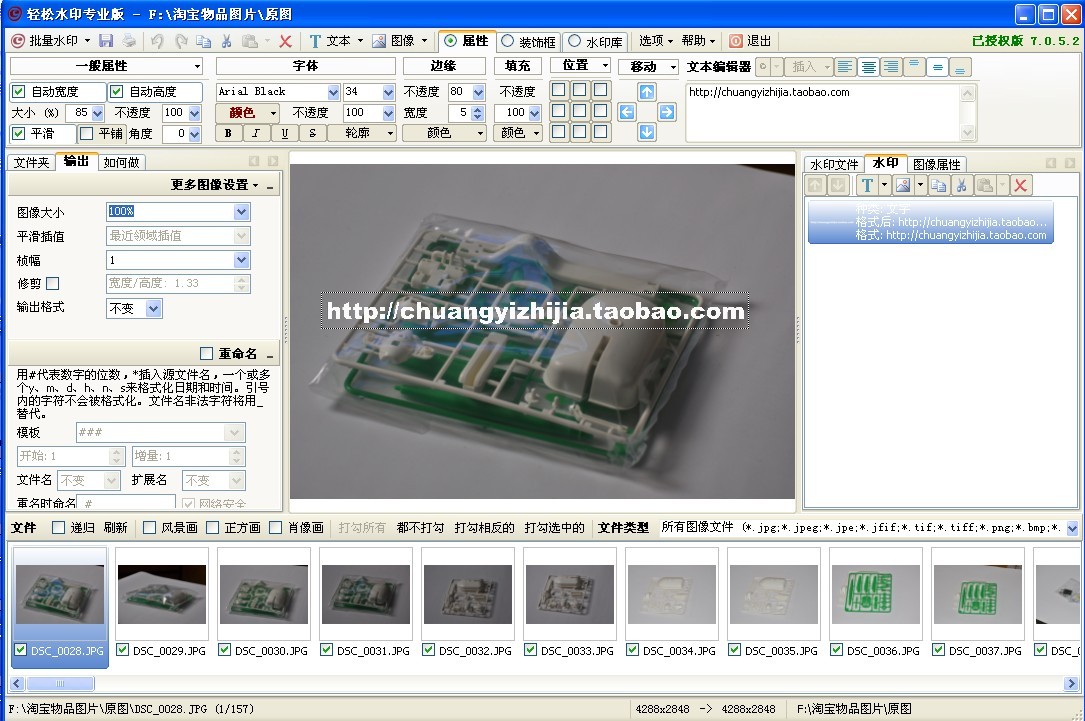Toggle italic font style button

(x=256, y=133)
